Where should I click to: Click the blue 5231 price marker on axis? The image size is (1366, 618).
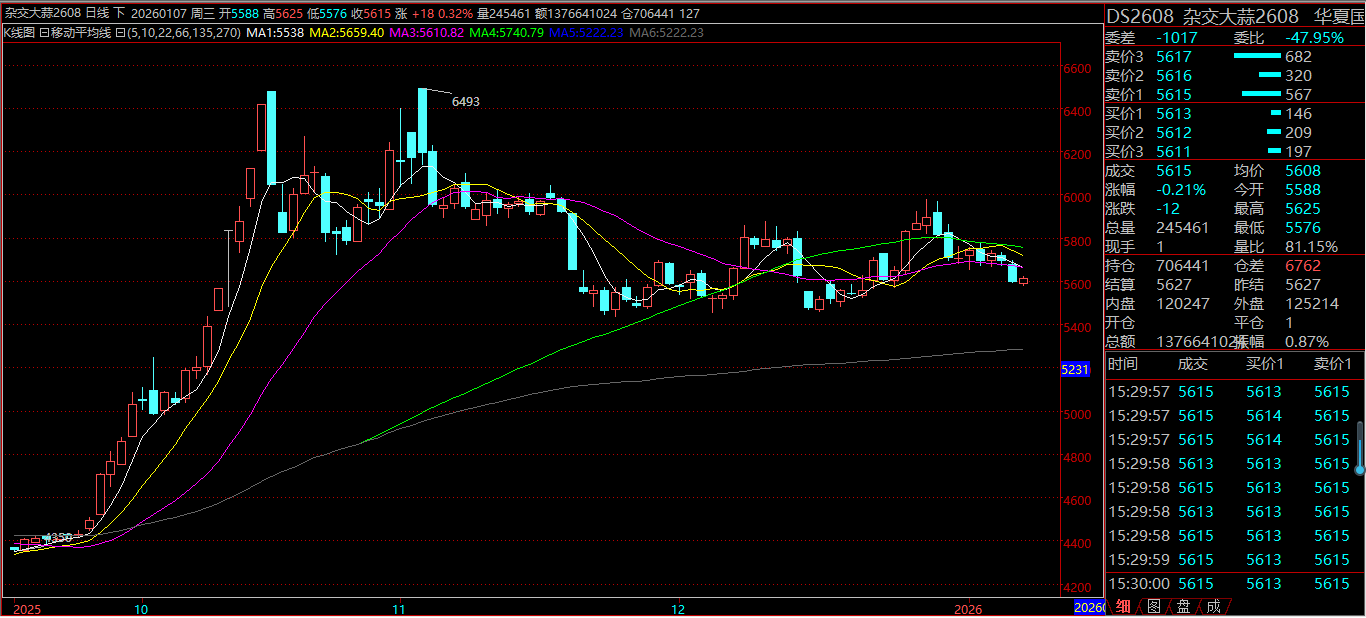tap(1074, 370)
